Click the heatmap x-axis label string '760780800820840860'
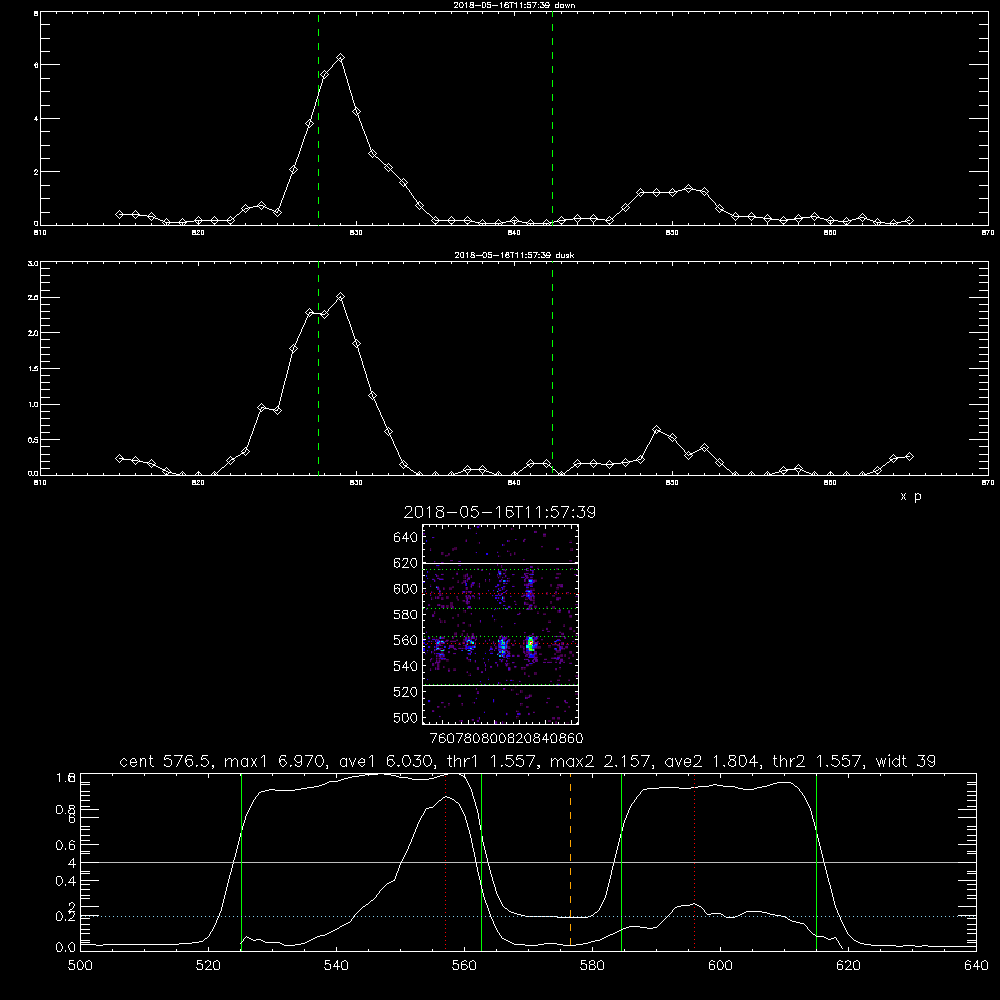 (x=506, y=738)
